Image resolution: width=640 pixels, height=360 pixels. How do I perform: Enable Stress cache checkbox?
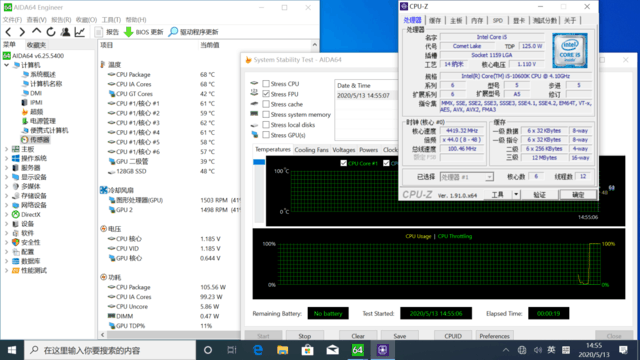(266, 104)
